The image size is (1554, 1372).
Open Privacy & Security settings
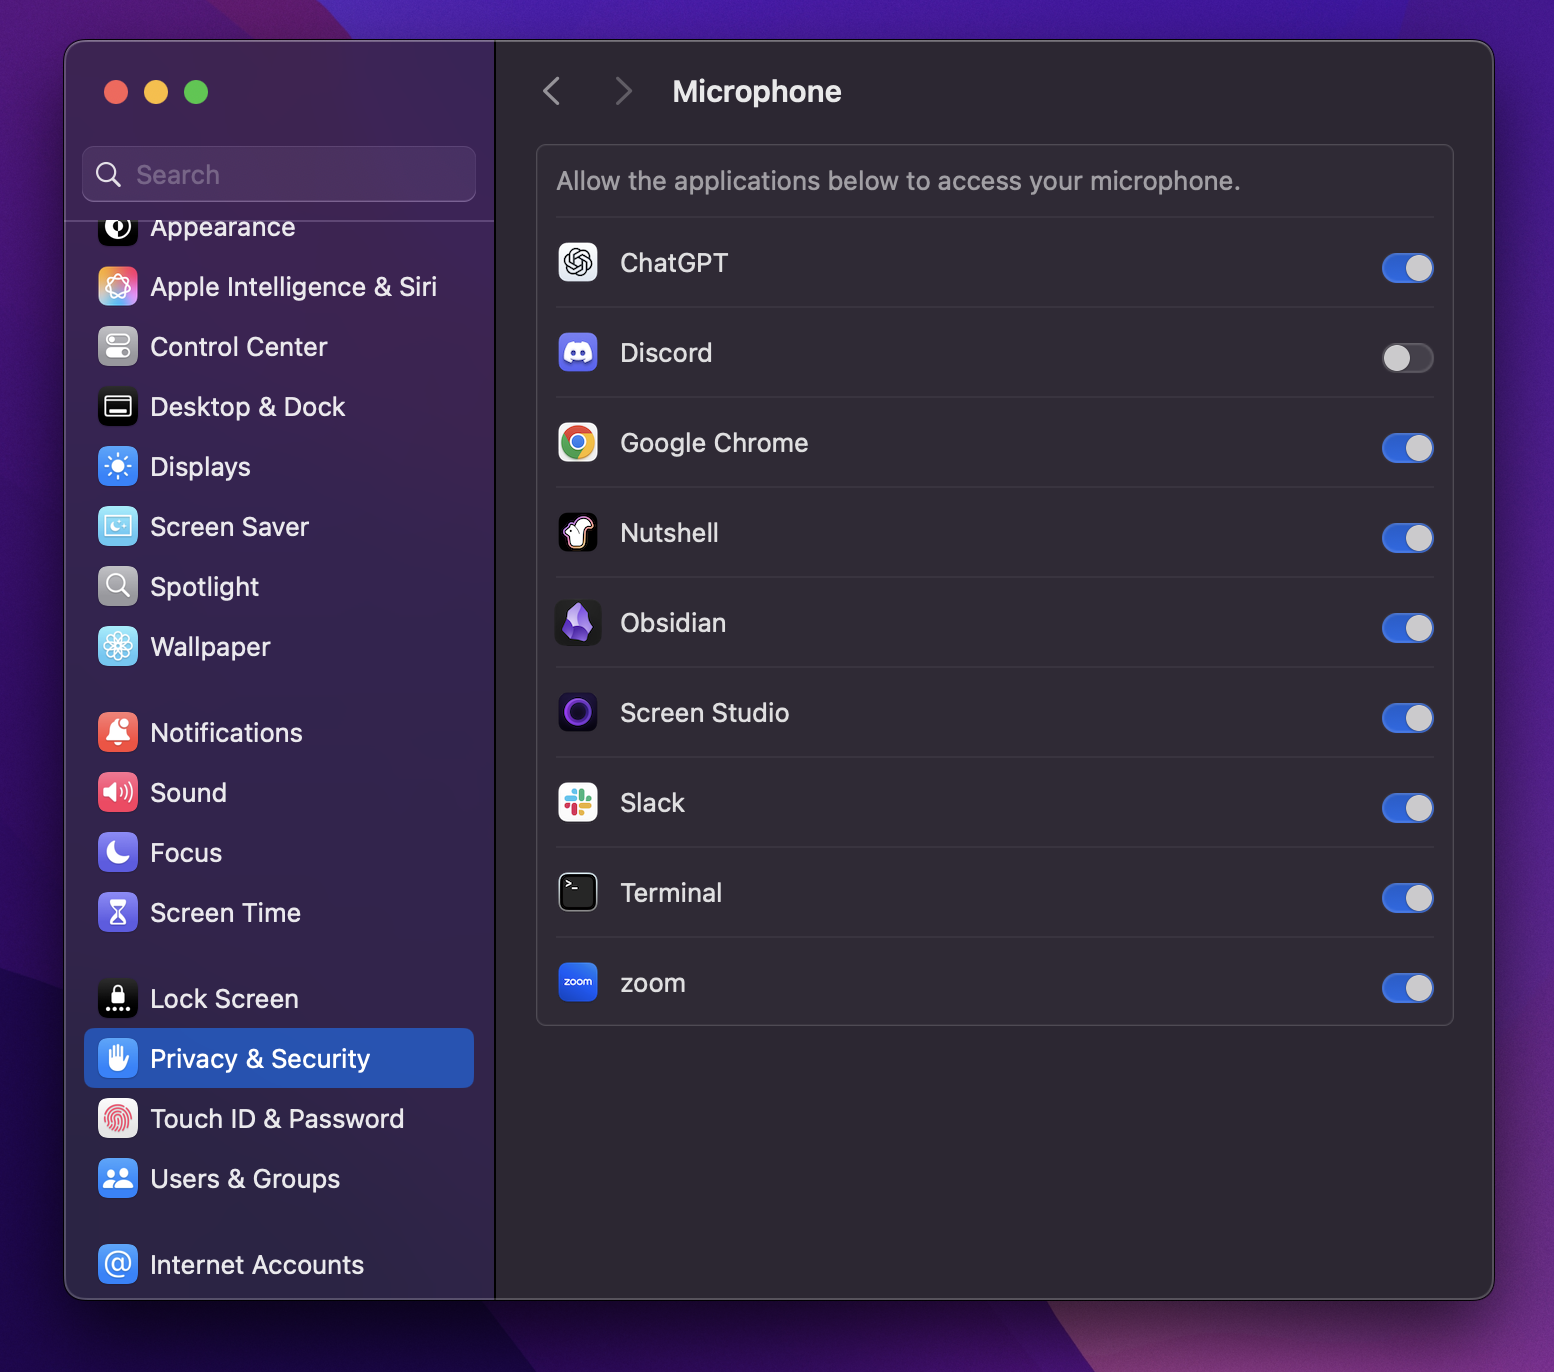click(260, 1058)
